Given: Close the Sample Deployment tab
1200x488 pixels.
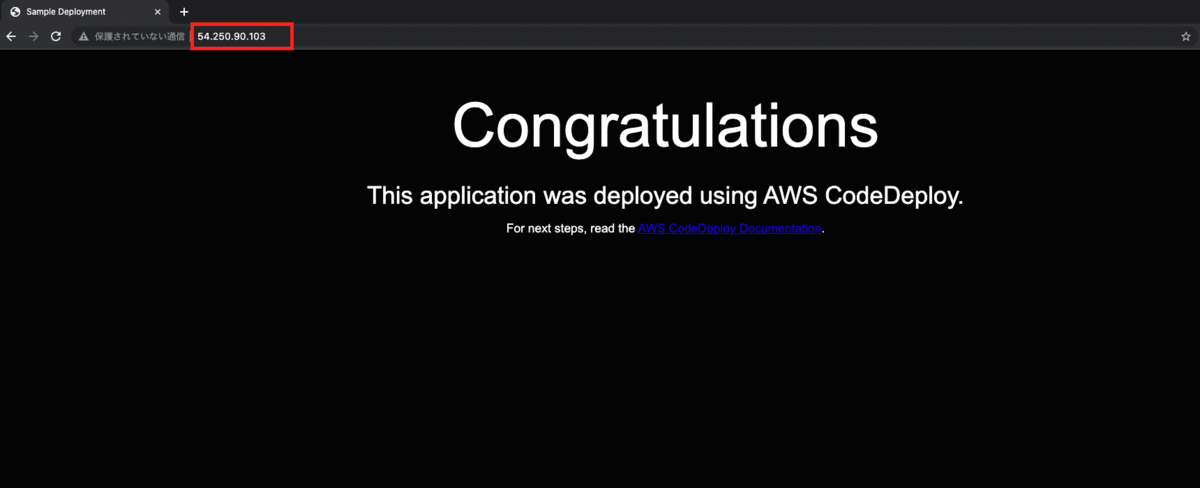Looking at the screenshot, I should point(160,12).
